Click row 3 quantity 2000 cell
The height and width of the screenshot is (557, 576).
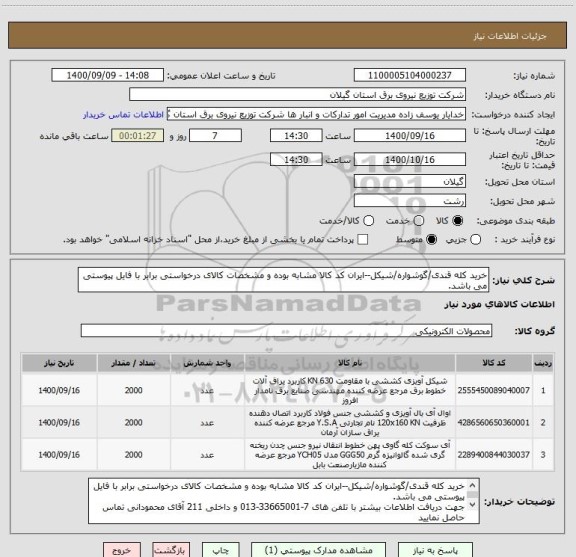(134, 454)
